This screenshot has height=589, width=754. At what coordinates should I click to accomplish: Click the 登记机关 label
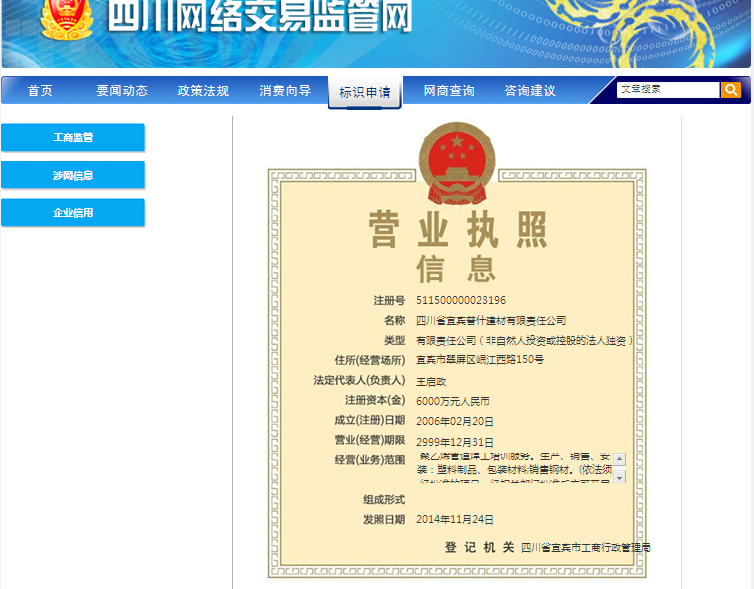click(x=479, y=547)
